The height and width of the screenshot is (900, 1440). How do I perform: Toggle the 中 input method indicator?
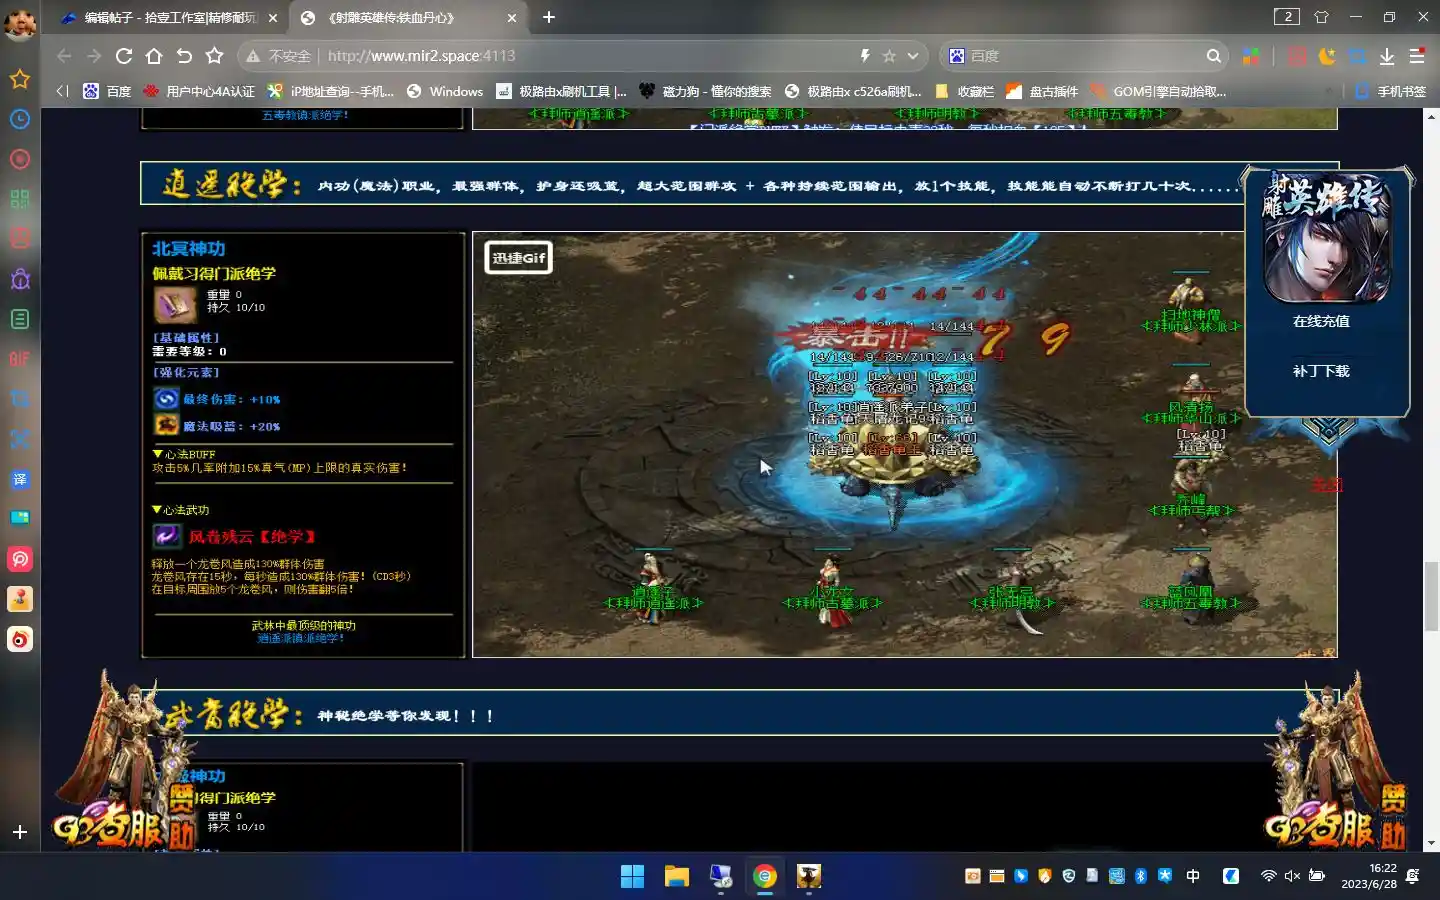[x=1193, y=876]
